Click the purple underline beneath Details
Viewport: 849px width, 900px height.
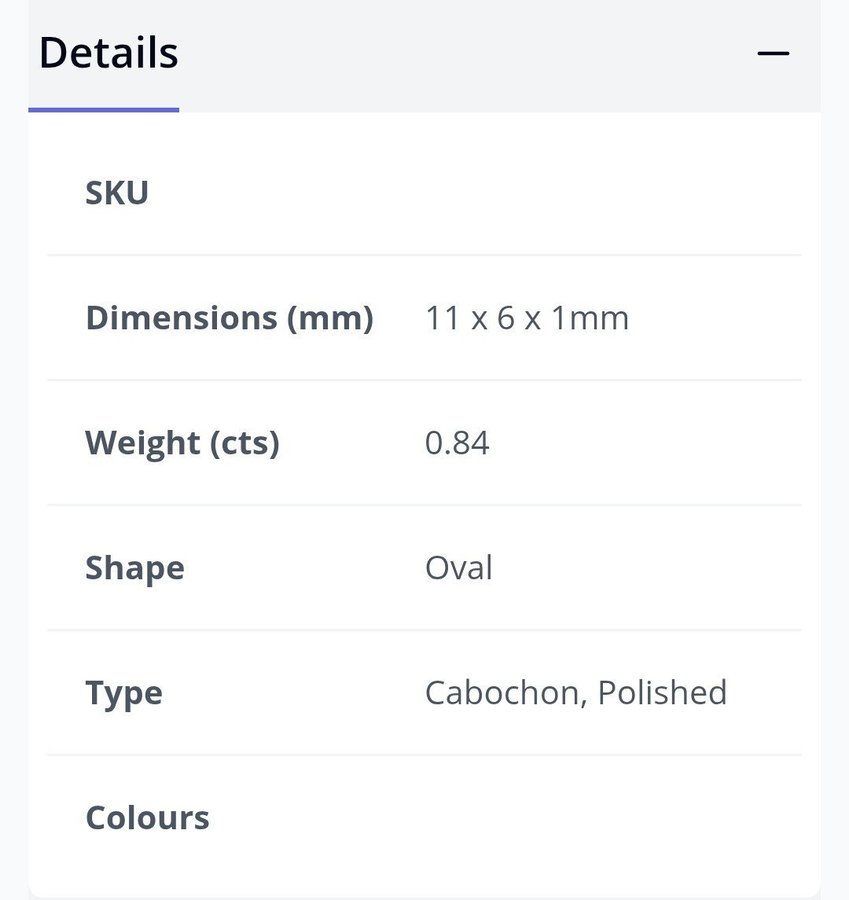click(x=104, y=109)
